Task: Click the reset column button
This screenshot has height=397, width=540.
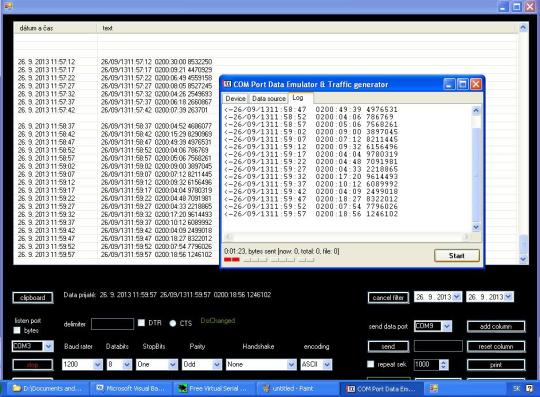Action: point(496,346)
